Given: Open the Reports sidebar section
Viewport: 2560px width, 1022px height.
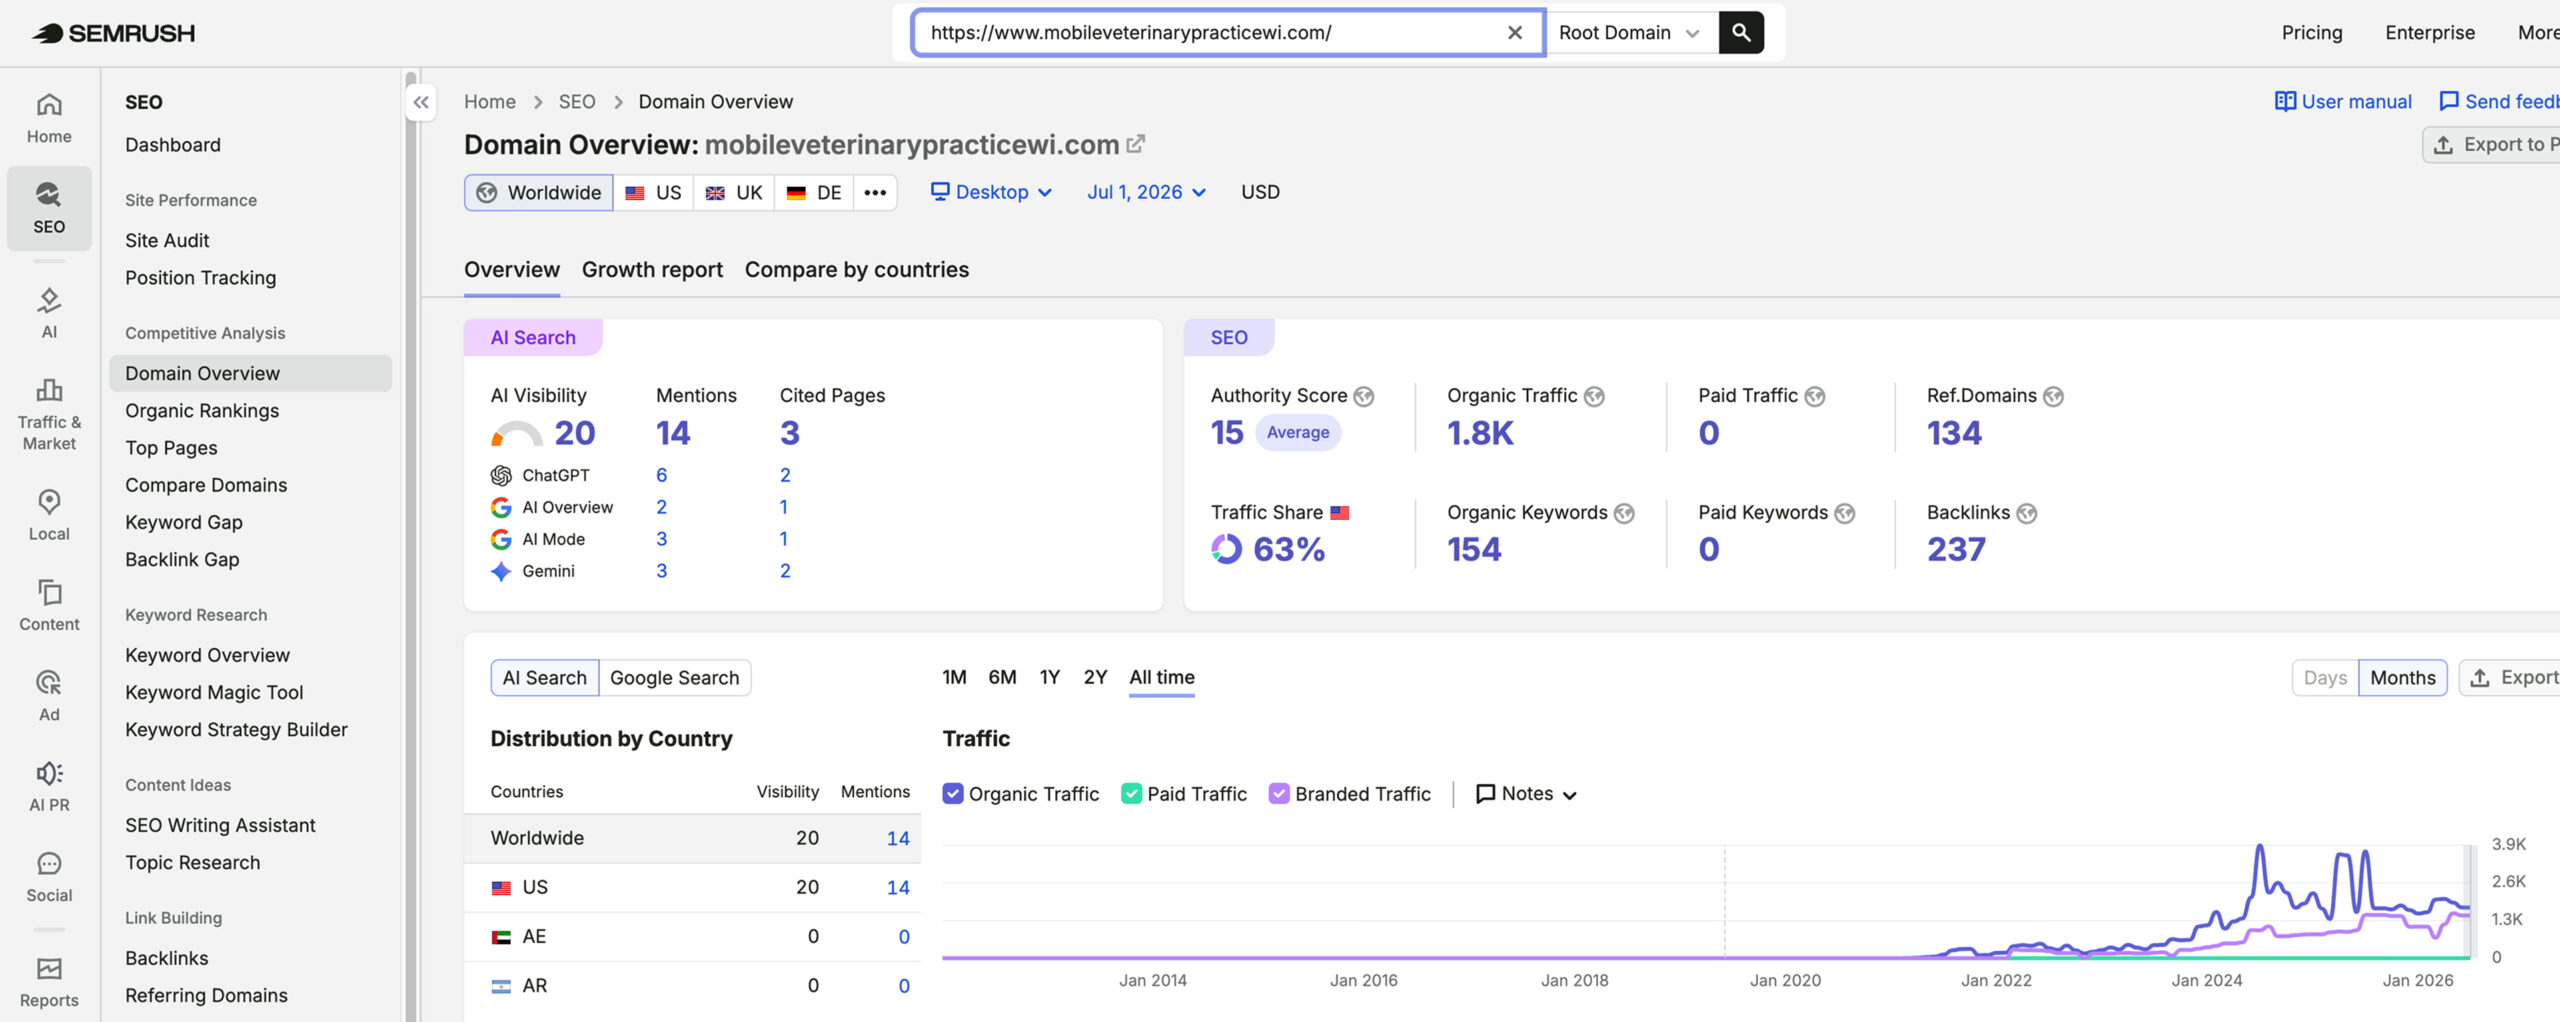Looking at the screenshot, I should coord(49,982).
